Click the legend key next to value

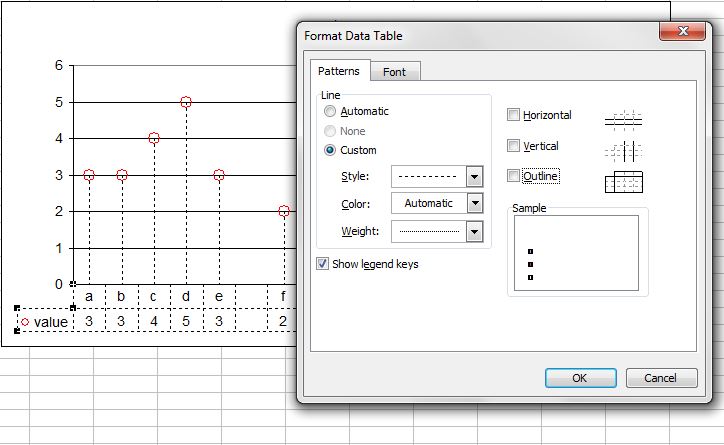[25, 322]
